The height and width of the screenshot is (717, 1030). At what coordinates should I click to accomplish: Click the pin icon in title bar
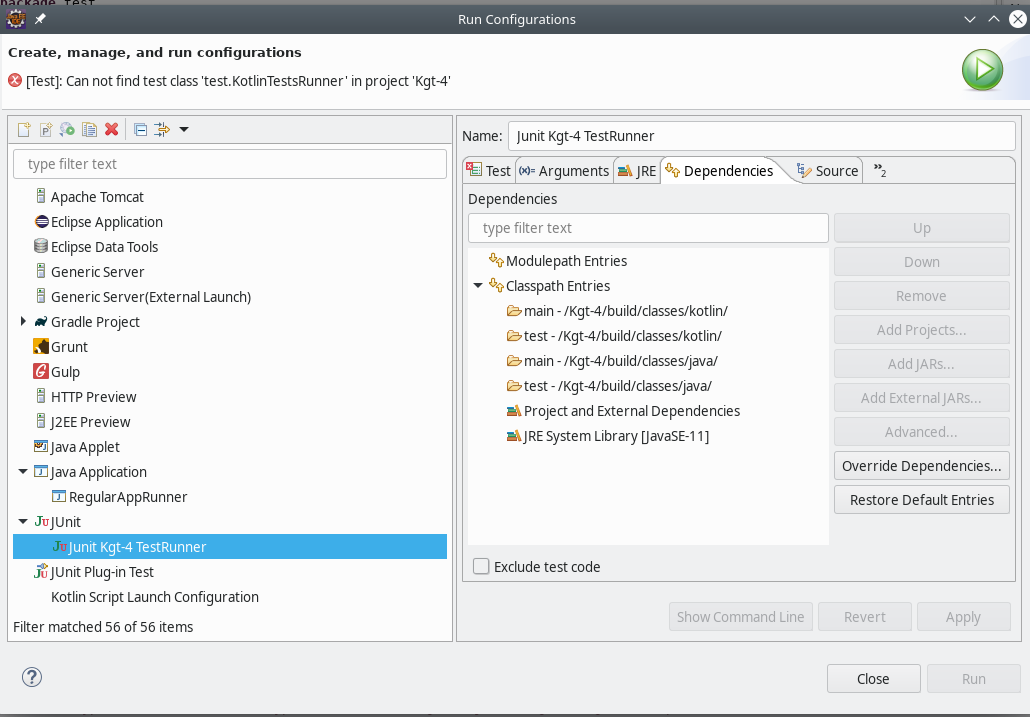pos(40,19)
